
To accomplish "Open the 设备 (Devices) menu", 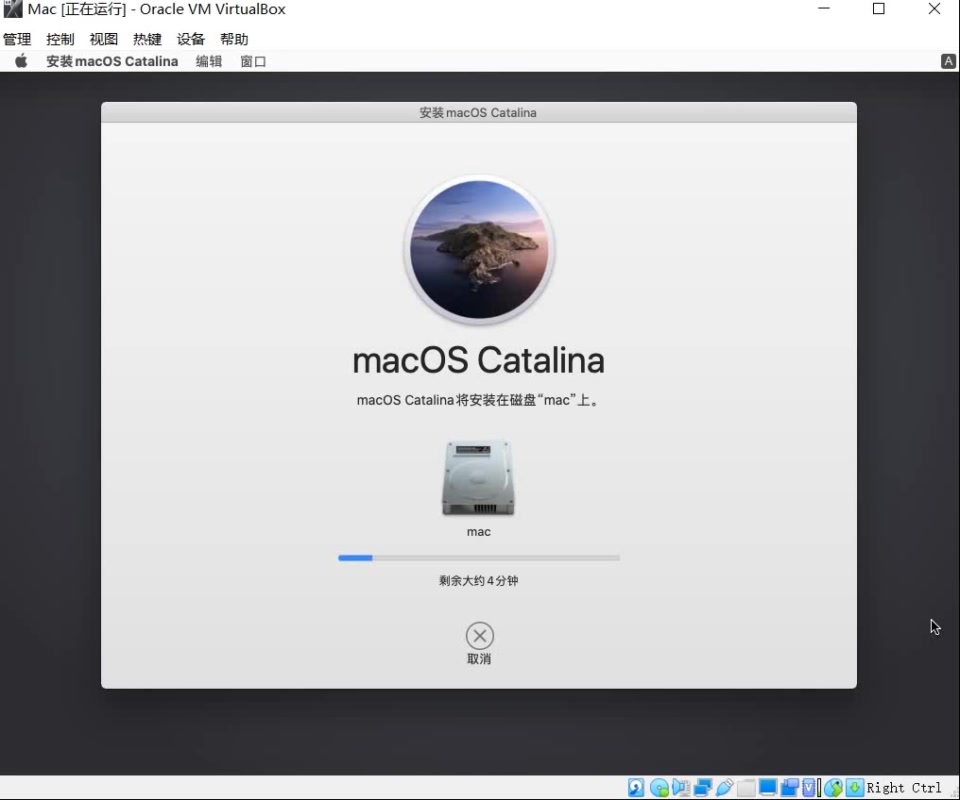I will click(190, 39).
